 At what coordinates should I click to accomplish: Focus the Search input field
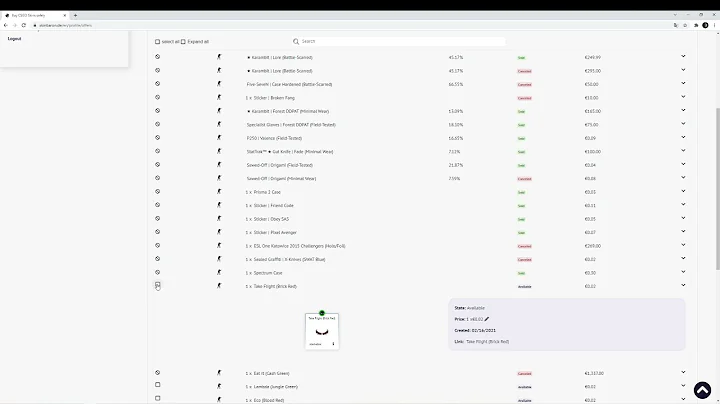399,41
